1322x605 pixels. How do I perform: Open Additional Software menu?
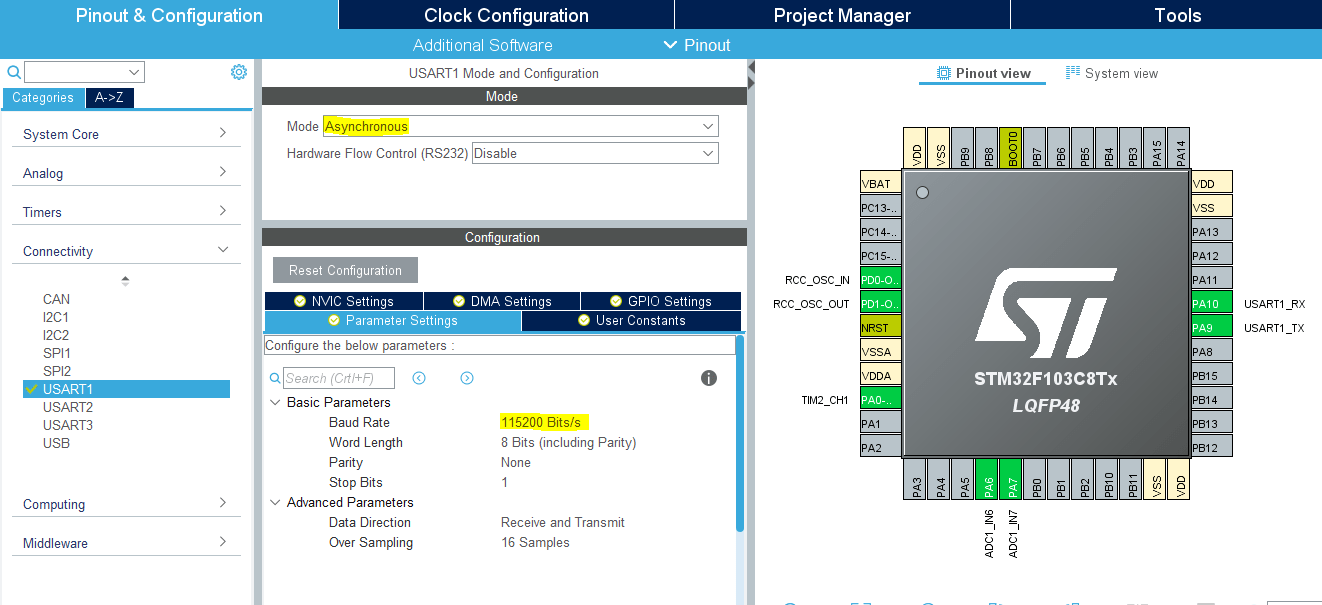[482, 45]
